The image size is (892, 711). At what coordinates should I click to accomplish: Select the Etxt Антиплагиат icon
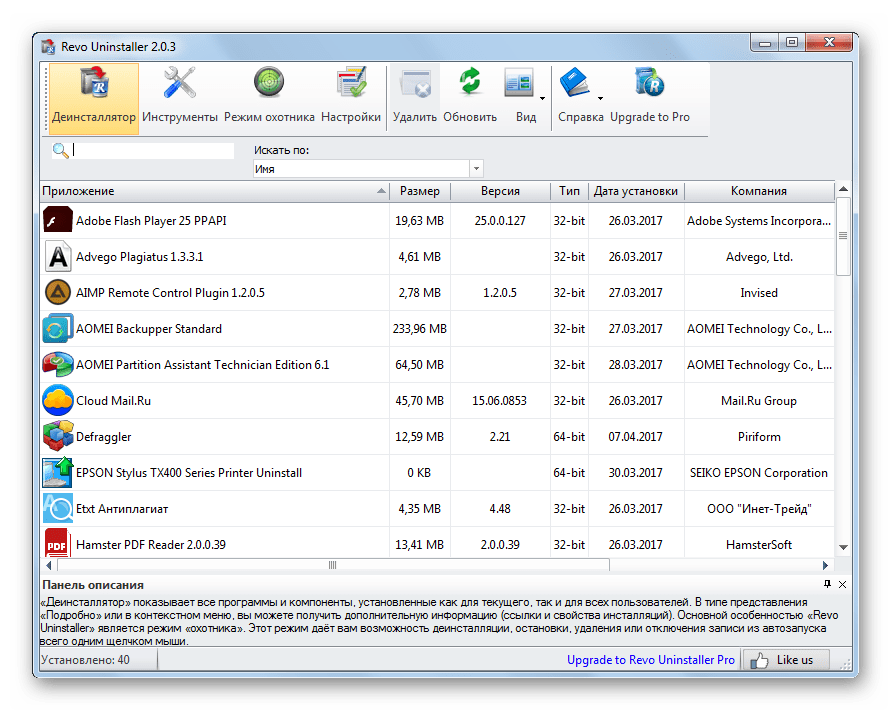tap(57, 509)
